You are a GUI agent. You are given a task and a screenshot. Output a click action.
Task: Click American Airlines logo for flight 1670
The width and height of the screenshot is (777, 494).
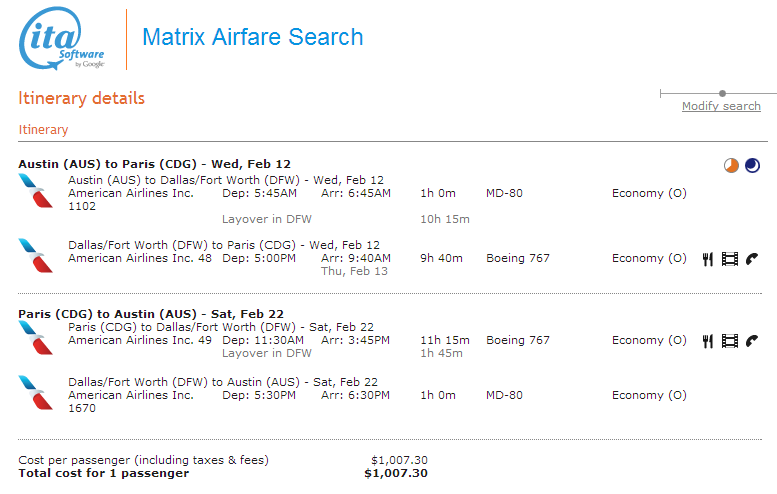(36, 392)
